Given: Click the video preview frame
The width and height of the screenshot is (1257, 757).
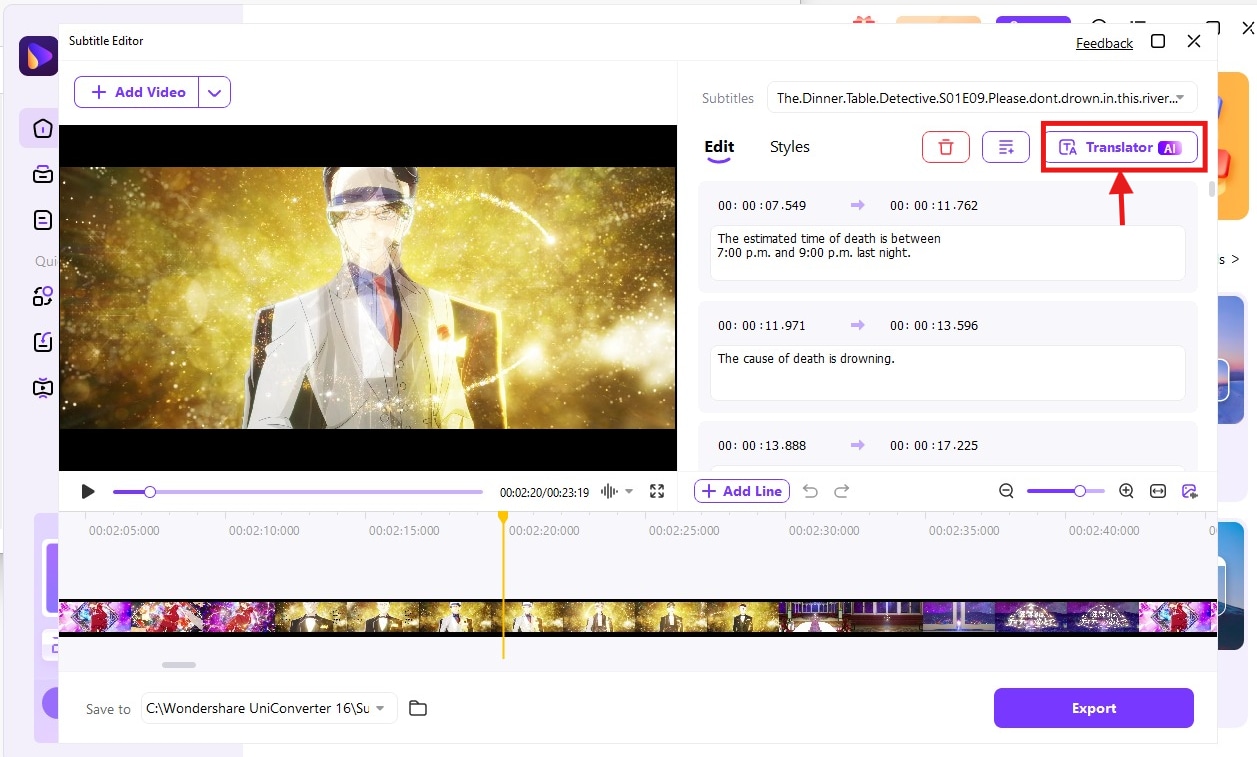Looking at the screenshot, I should click(368, 298).
